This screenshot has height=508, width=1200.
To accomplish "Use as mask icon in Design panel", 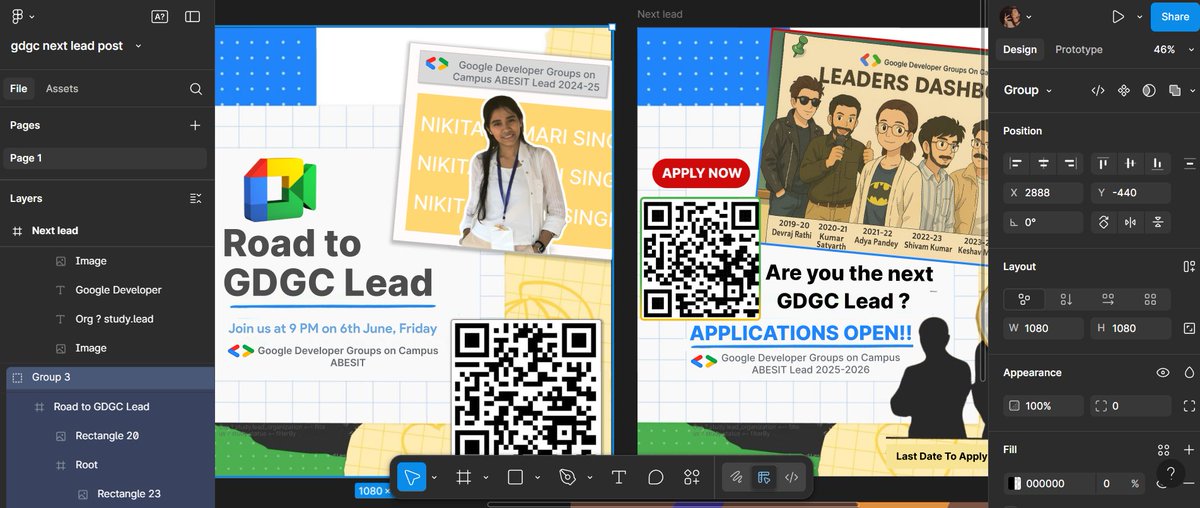I will point(1149,90).
